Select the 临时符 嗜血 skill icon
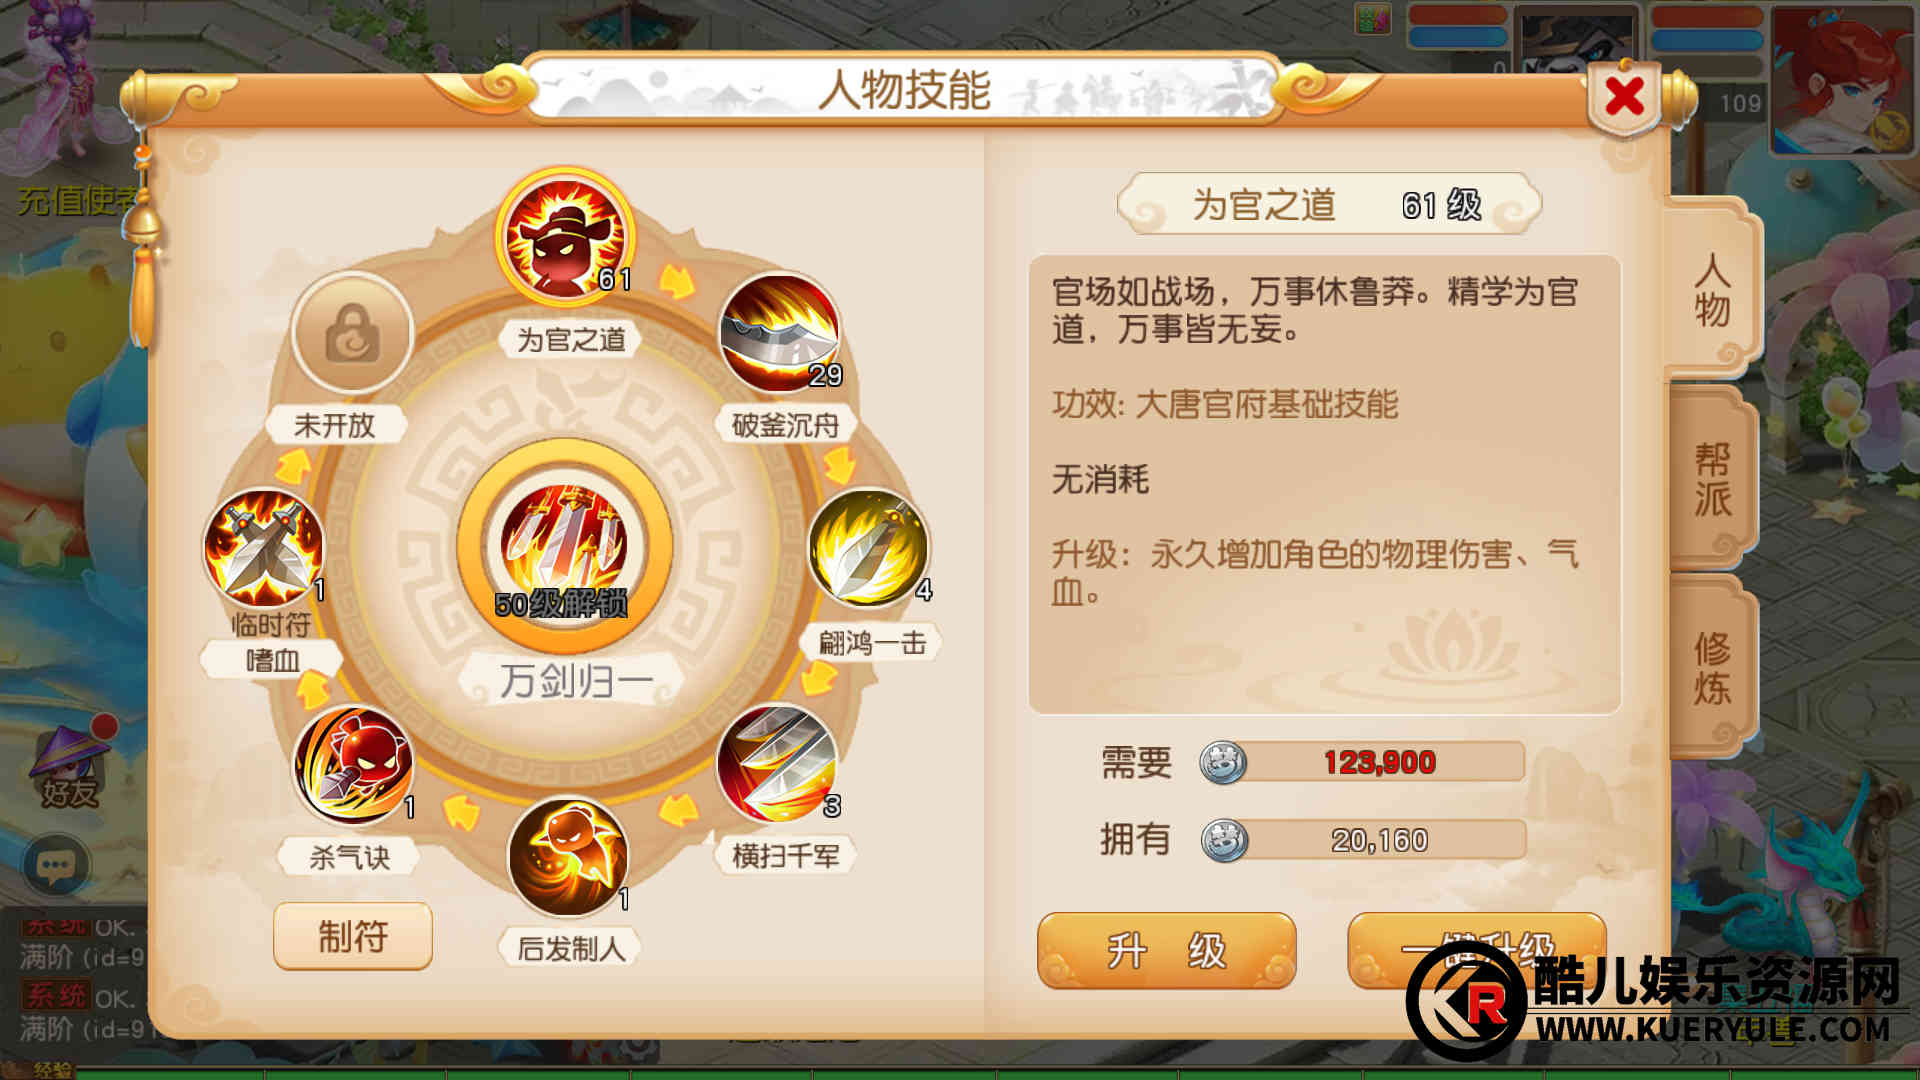Screen dimensions: 1920x1080 click(x=264, y=549)
